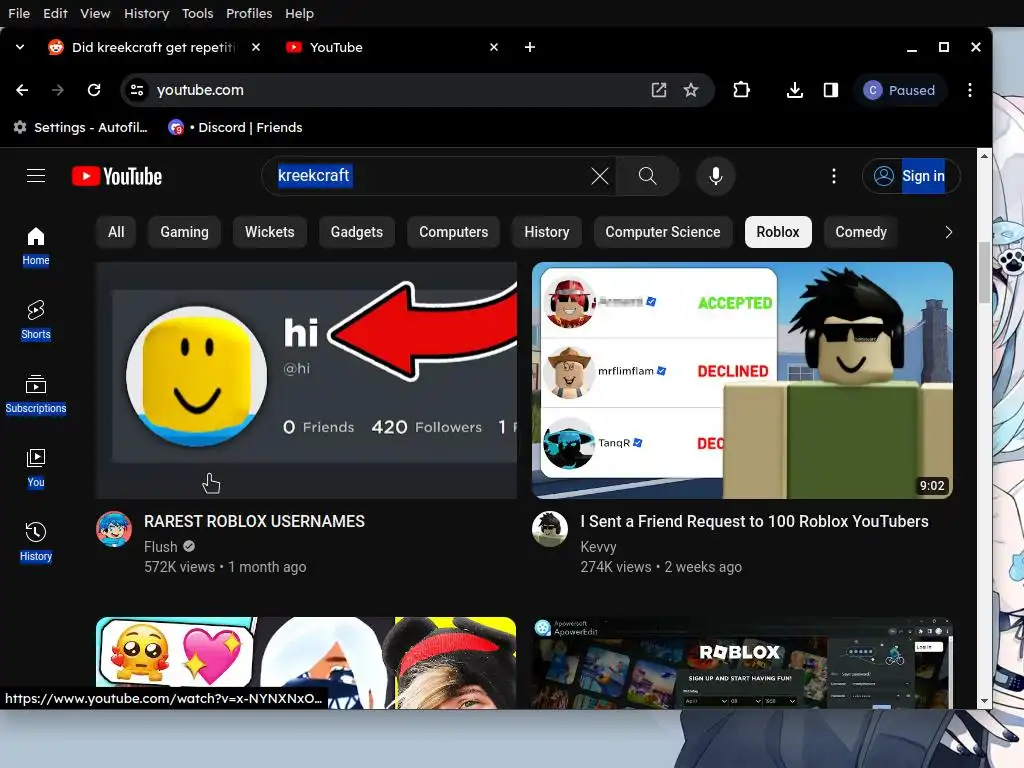The image size is (1024, 768).
Task: Click the browser forward arrow
Action: coord(58,90)
